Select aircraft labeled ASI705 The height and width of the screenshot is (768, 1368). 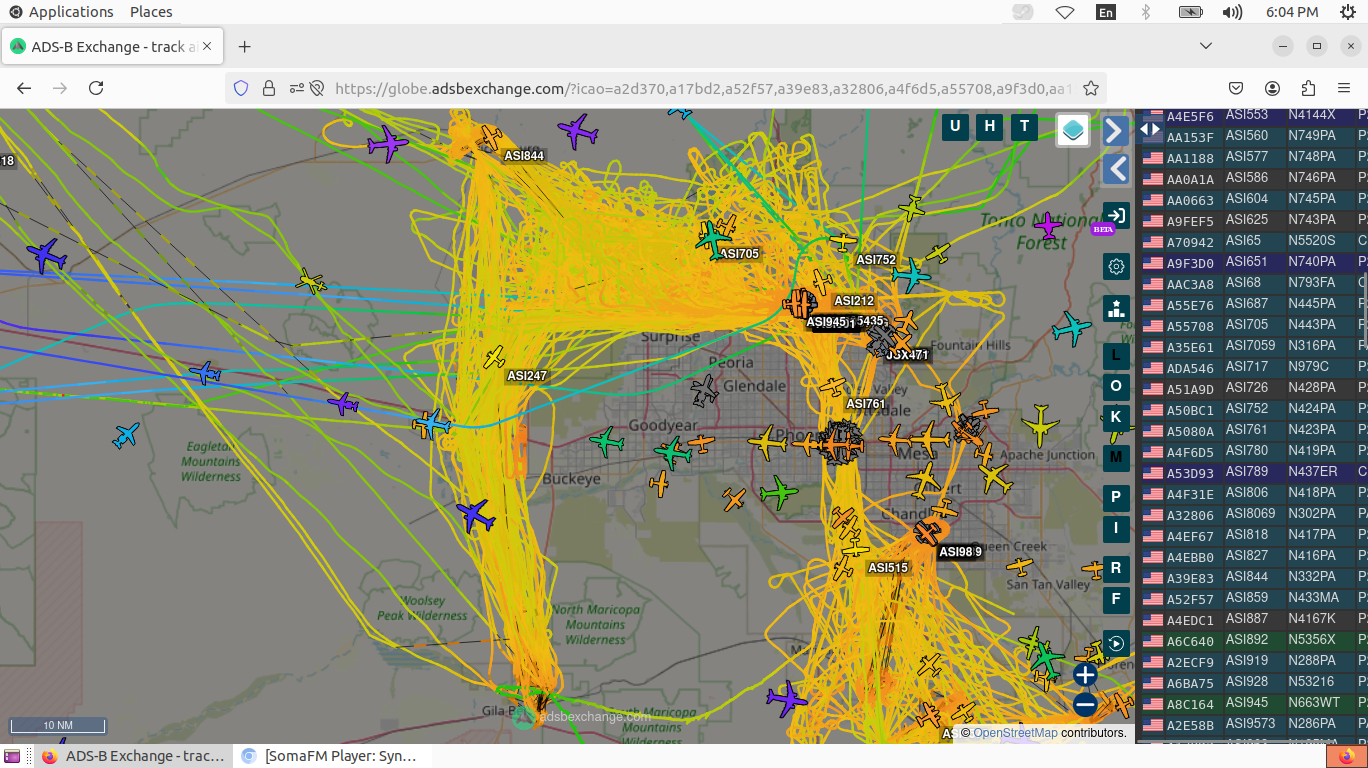point(739,254)
